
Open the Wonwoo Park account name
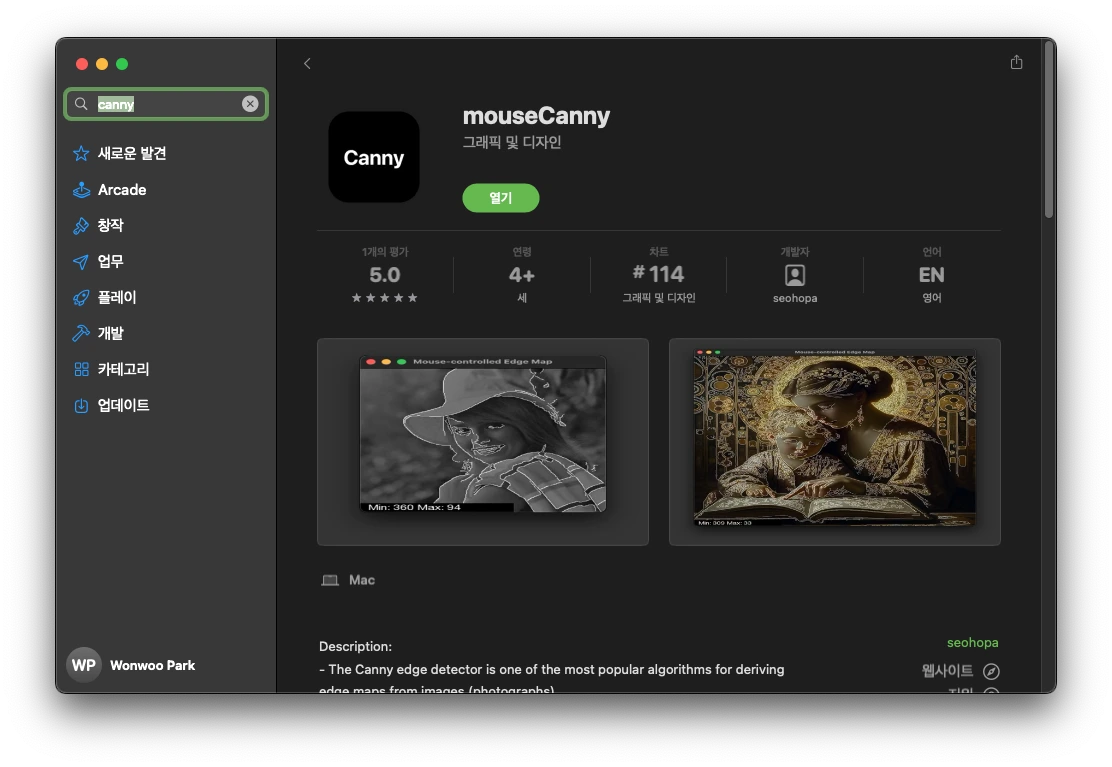coord(152,665)
